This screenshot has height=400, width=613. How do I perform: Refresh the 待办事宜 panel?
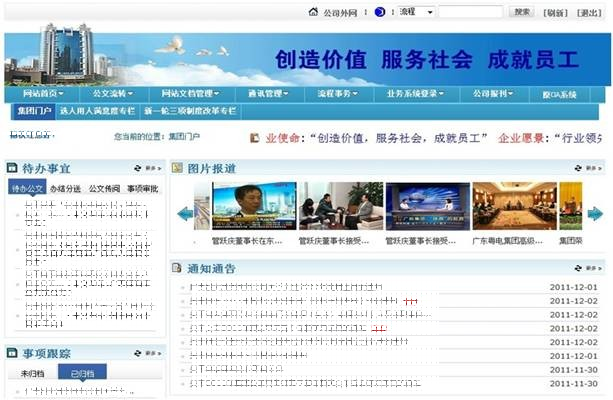point(138,168)
